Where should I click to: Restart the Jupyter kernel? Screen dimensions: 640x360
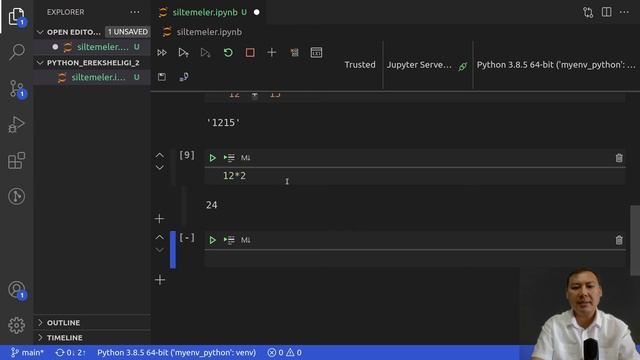tap(228, 53)
